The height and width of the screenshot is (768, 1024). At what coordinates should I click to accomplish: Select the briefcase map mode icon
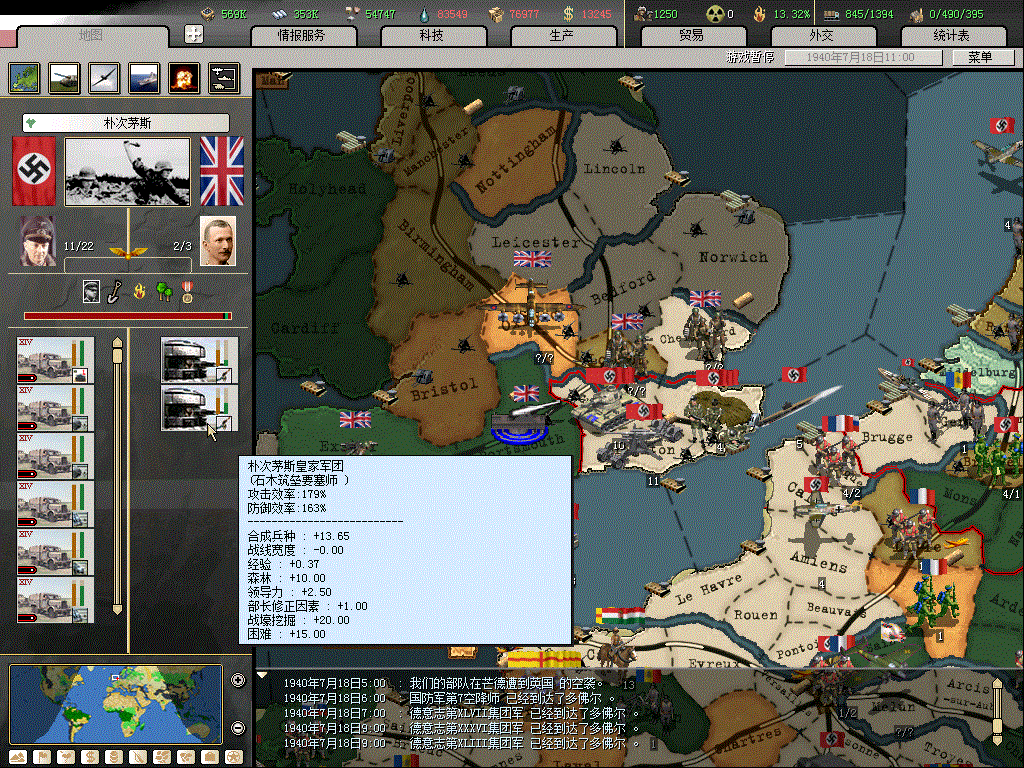coord(210,758)
